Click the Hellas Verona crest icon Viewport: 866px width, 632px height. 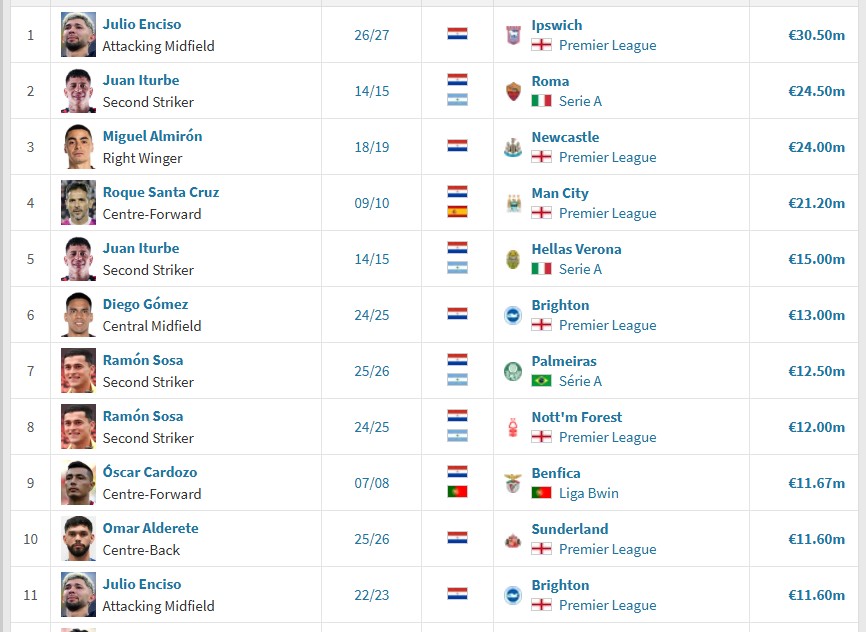coord(513,259)
